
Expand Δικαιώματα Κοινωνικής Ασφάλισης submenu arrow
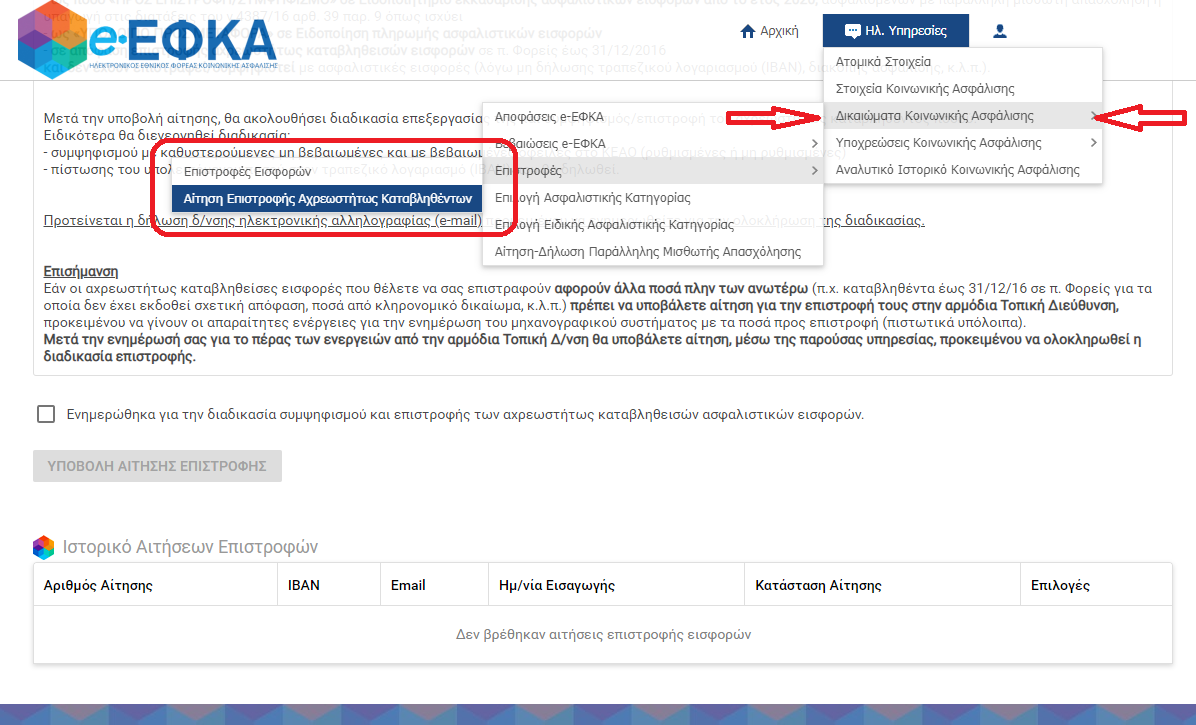(x=1094, y=116)
